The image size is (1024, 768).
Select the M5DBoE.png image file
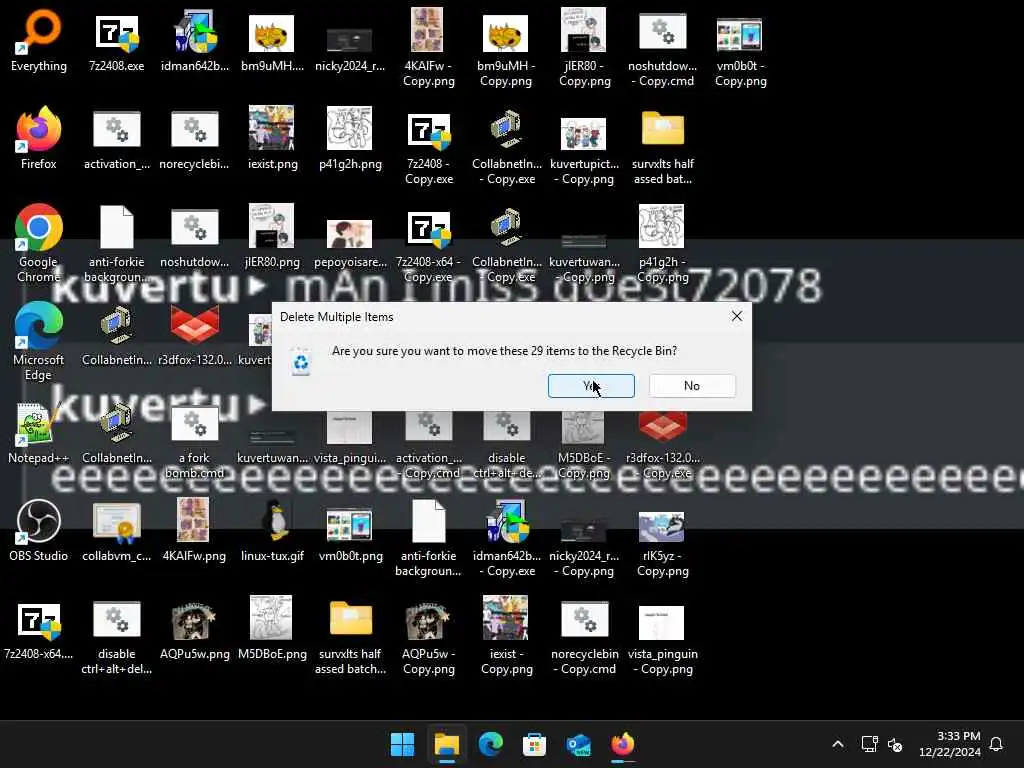coord(272,629)
